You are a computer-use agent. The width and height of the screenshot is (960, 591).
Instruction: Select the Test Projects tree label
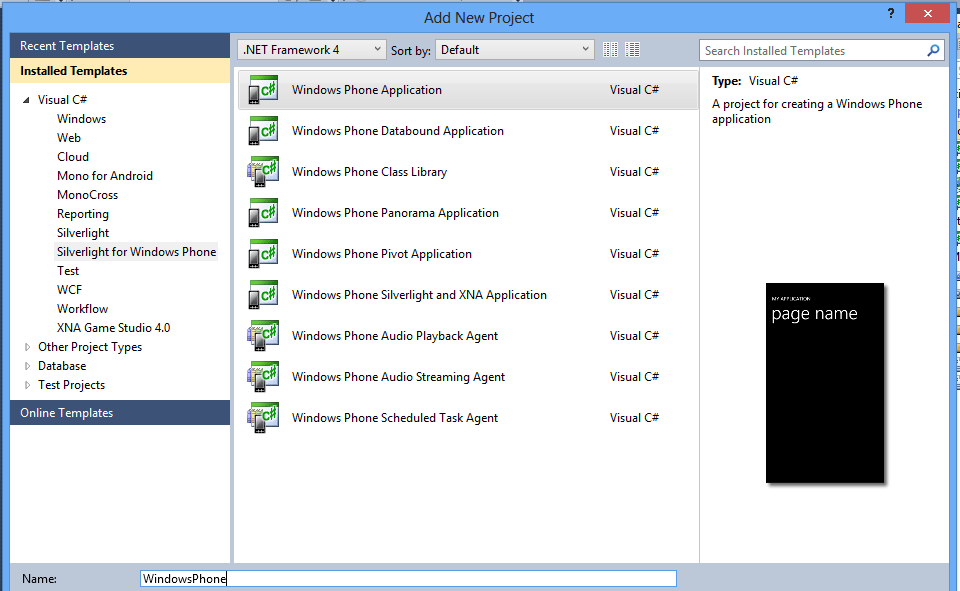[x=71, y=385]
